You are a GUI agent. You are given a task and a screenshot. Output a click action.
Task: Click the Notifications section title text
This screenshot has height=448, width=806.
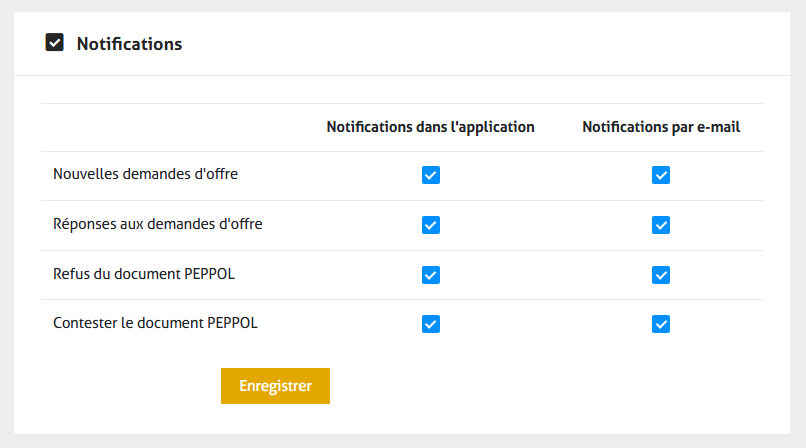point(129,44)
